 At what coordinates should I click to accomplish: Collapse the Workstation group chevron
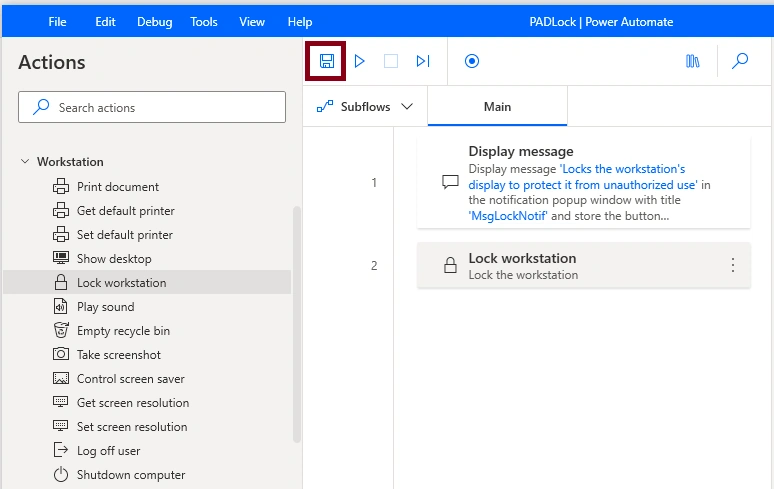point(25,161)
